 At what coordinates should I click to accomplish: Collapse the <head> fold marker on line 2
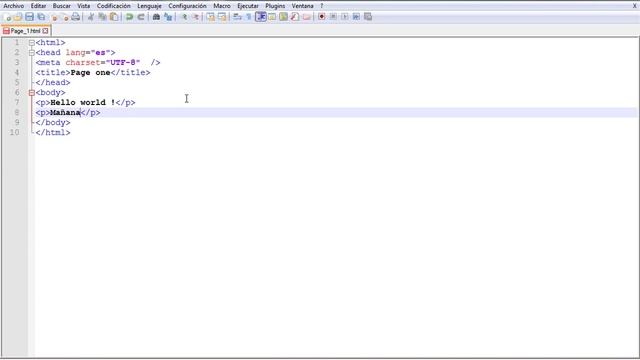click(x=31, y=53)
